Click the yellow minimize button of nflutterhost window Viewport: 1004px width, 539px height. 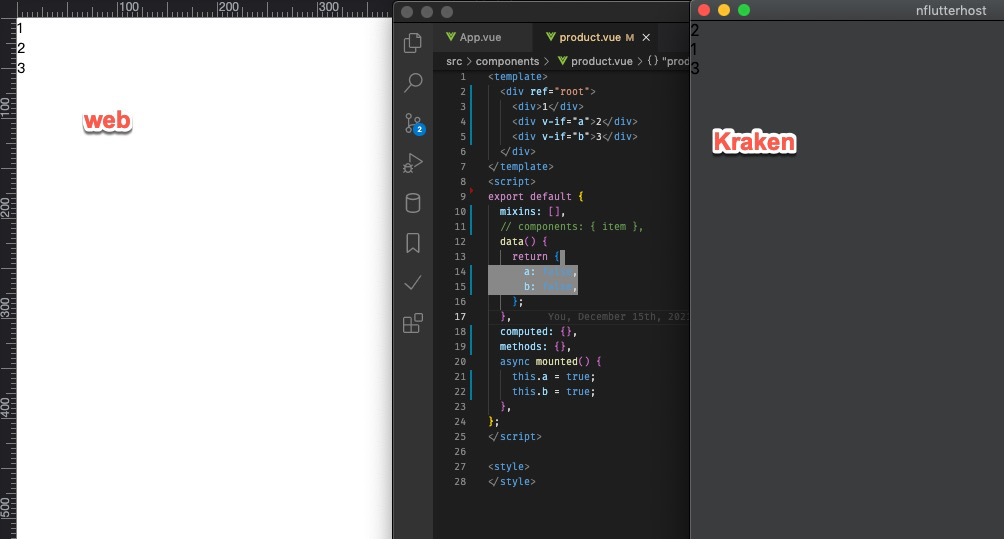[x=724, y=10]
